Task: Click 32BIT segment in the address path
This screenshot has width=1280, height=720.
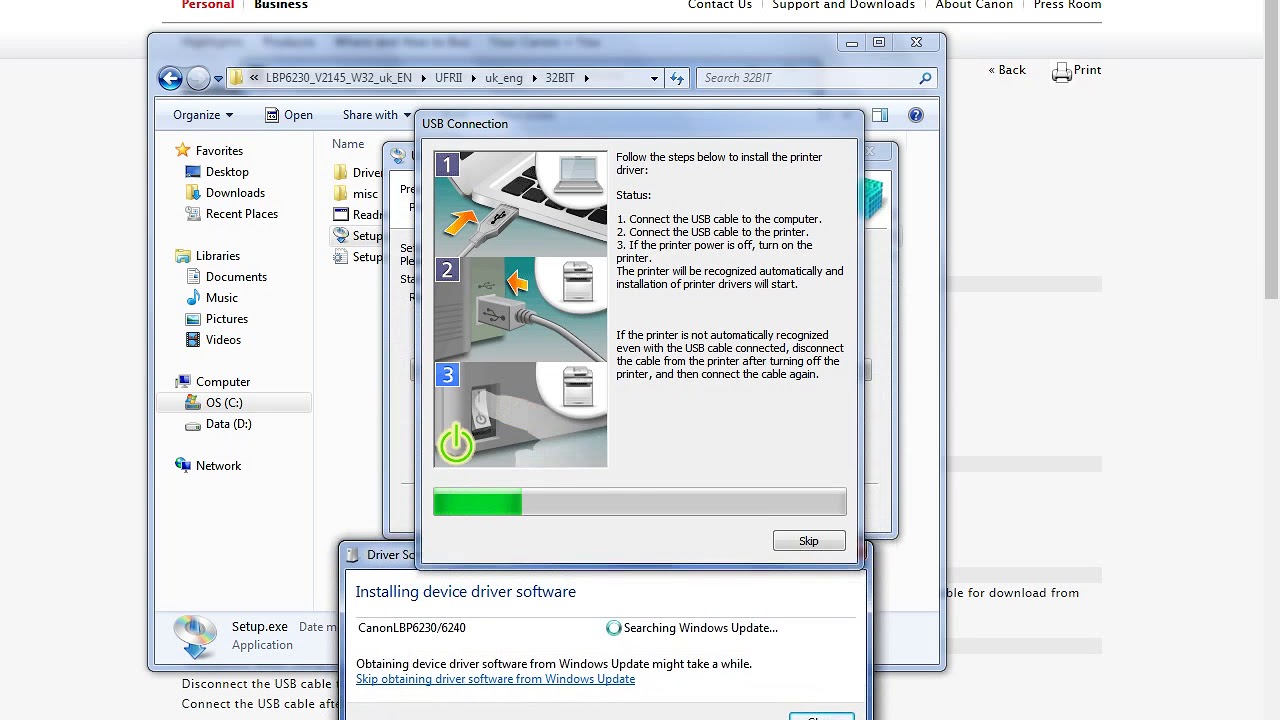Action: pos(560,78)
